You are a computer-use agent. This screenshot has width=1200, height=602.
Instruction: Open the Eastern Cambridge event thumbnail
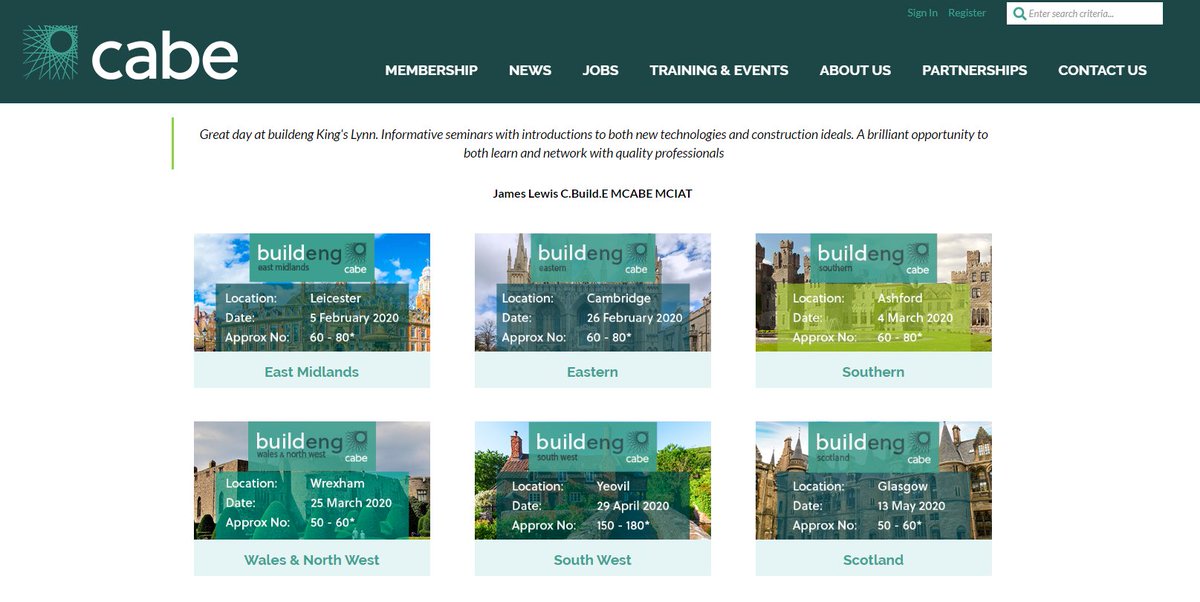pyautogui.click(x=593, y=292)
